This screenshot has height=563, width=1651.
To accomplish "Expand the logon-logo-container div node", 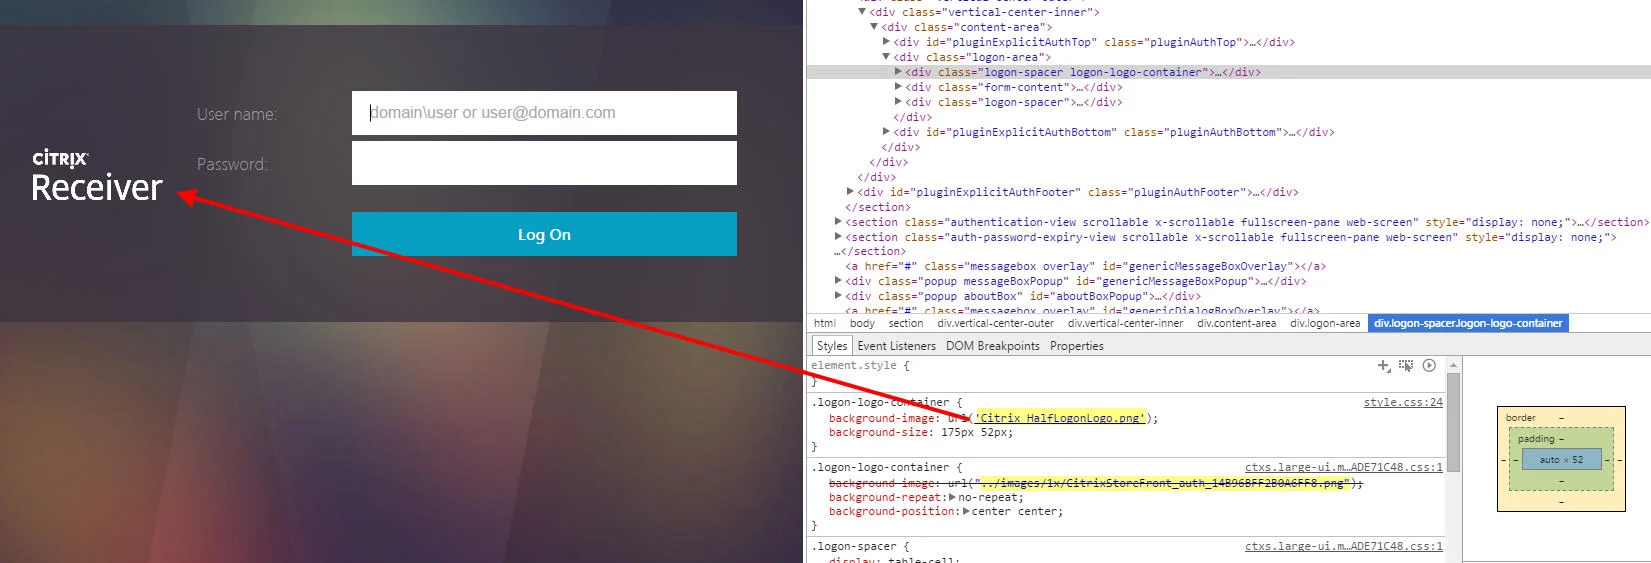I will 898,72.
